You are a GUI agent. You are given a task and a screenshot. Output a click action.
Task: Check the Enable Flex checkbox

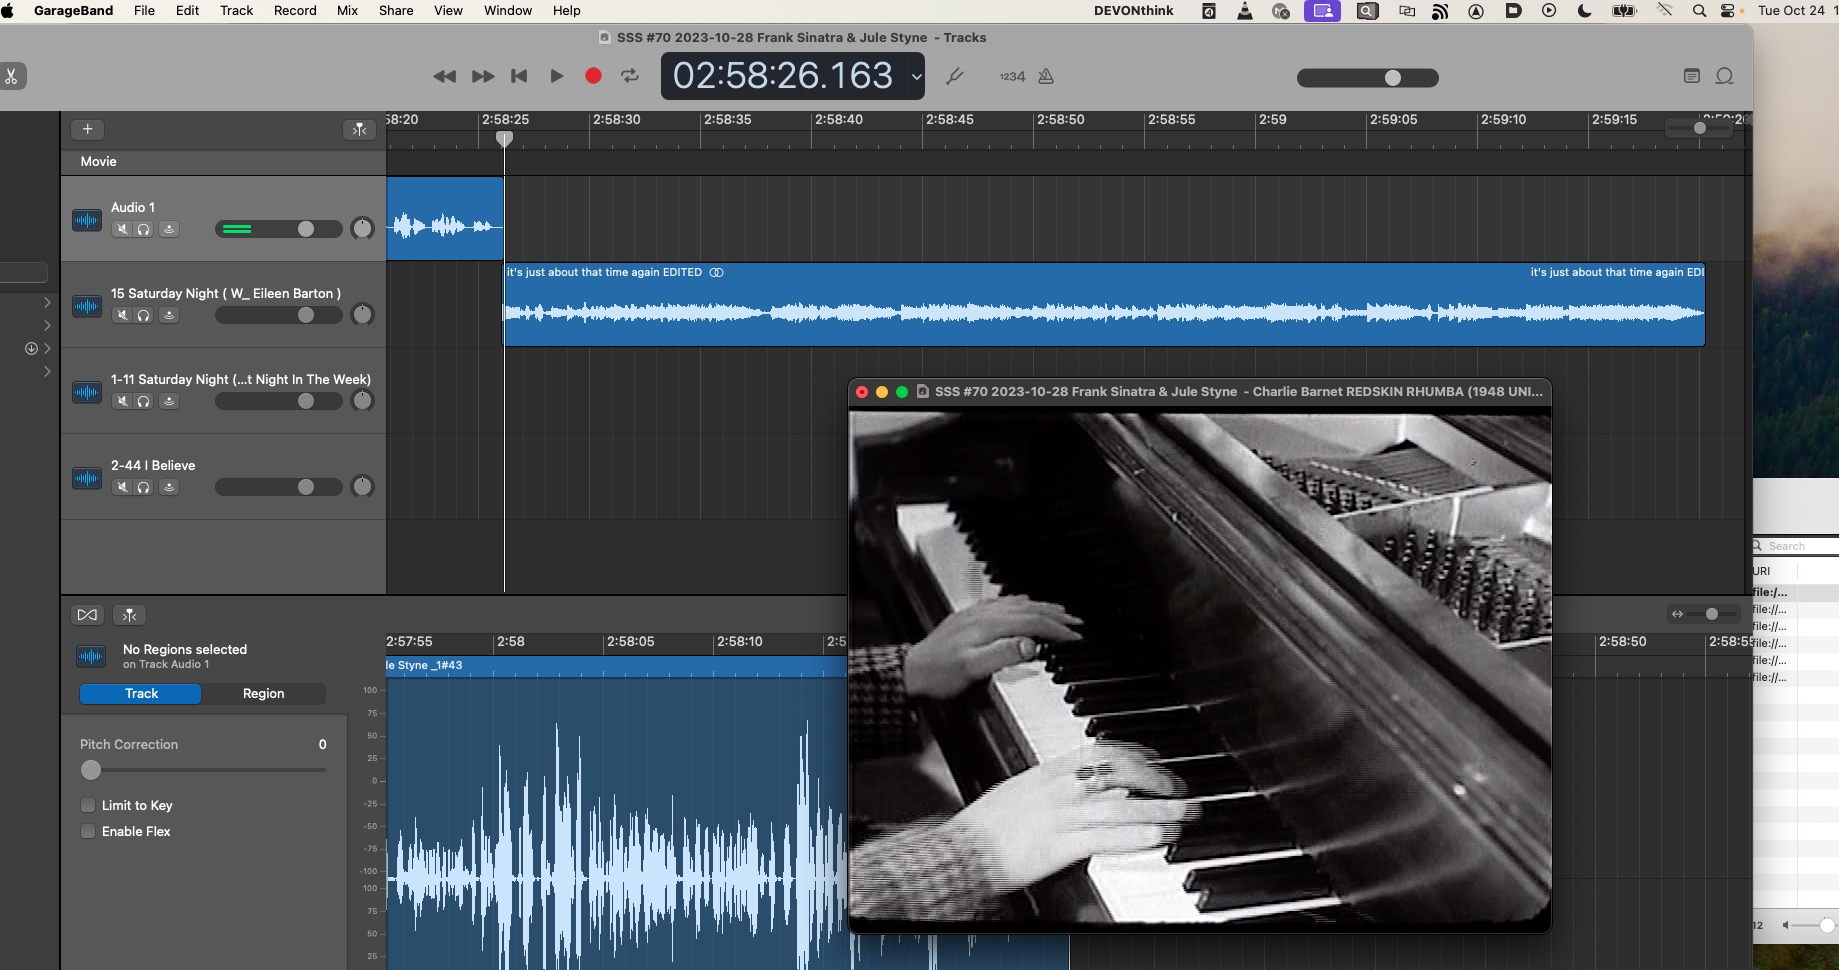[88, 831]
